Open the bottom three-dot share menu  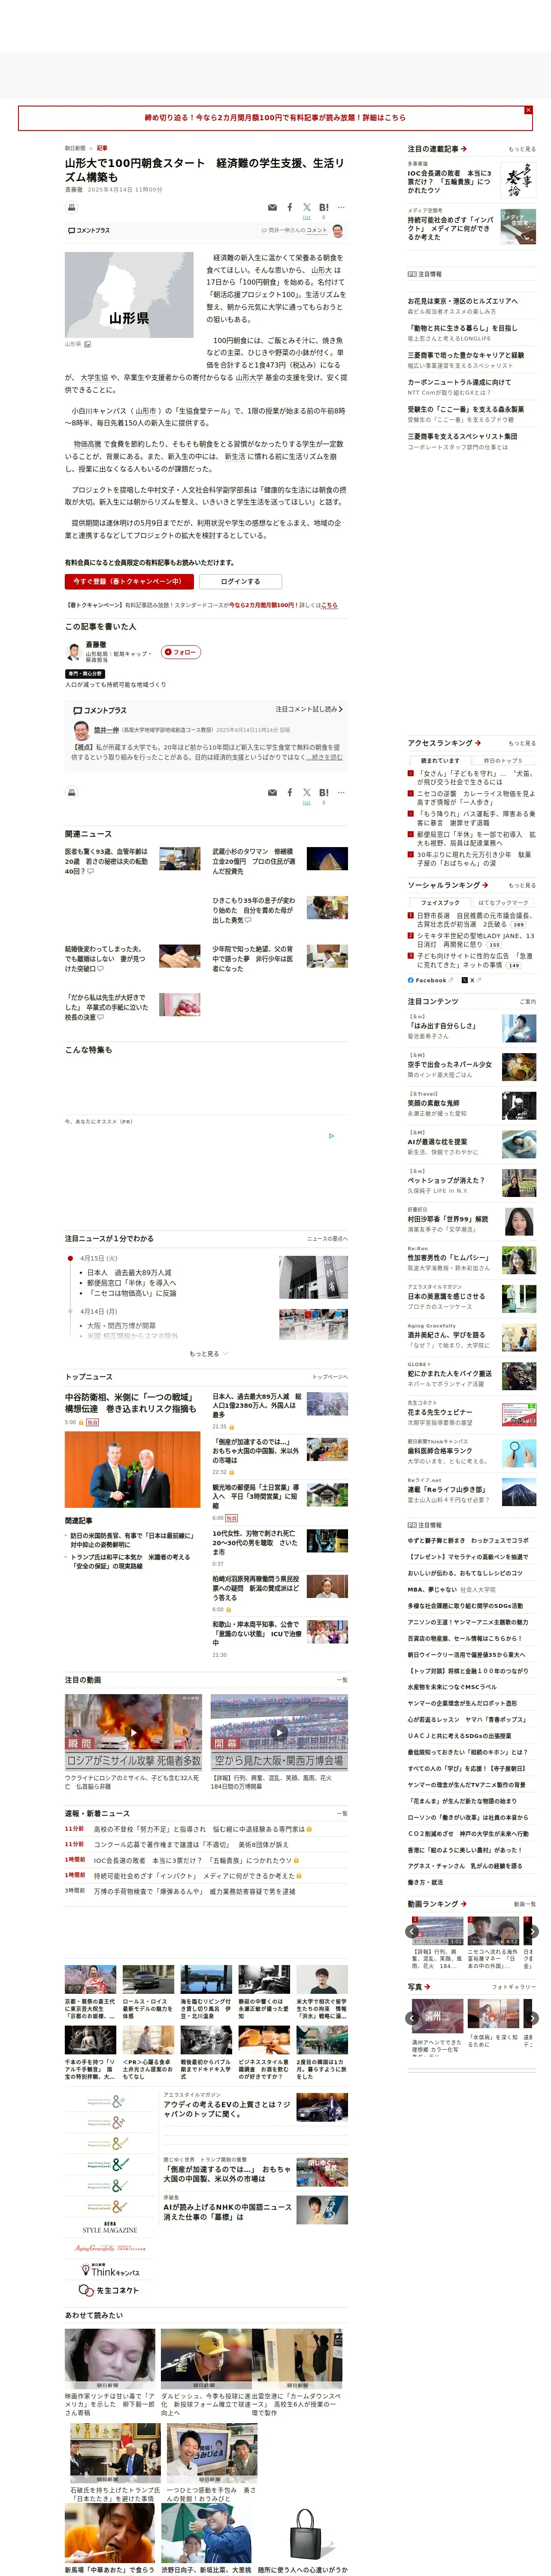pyautogui.click(x=341, y=793)
